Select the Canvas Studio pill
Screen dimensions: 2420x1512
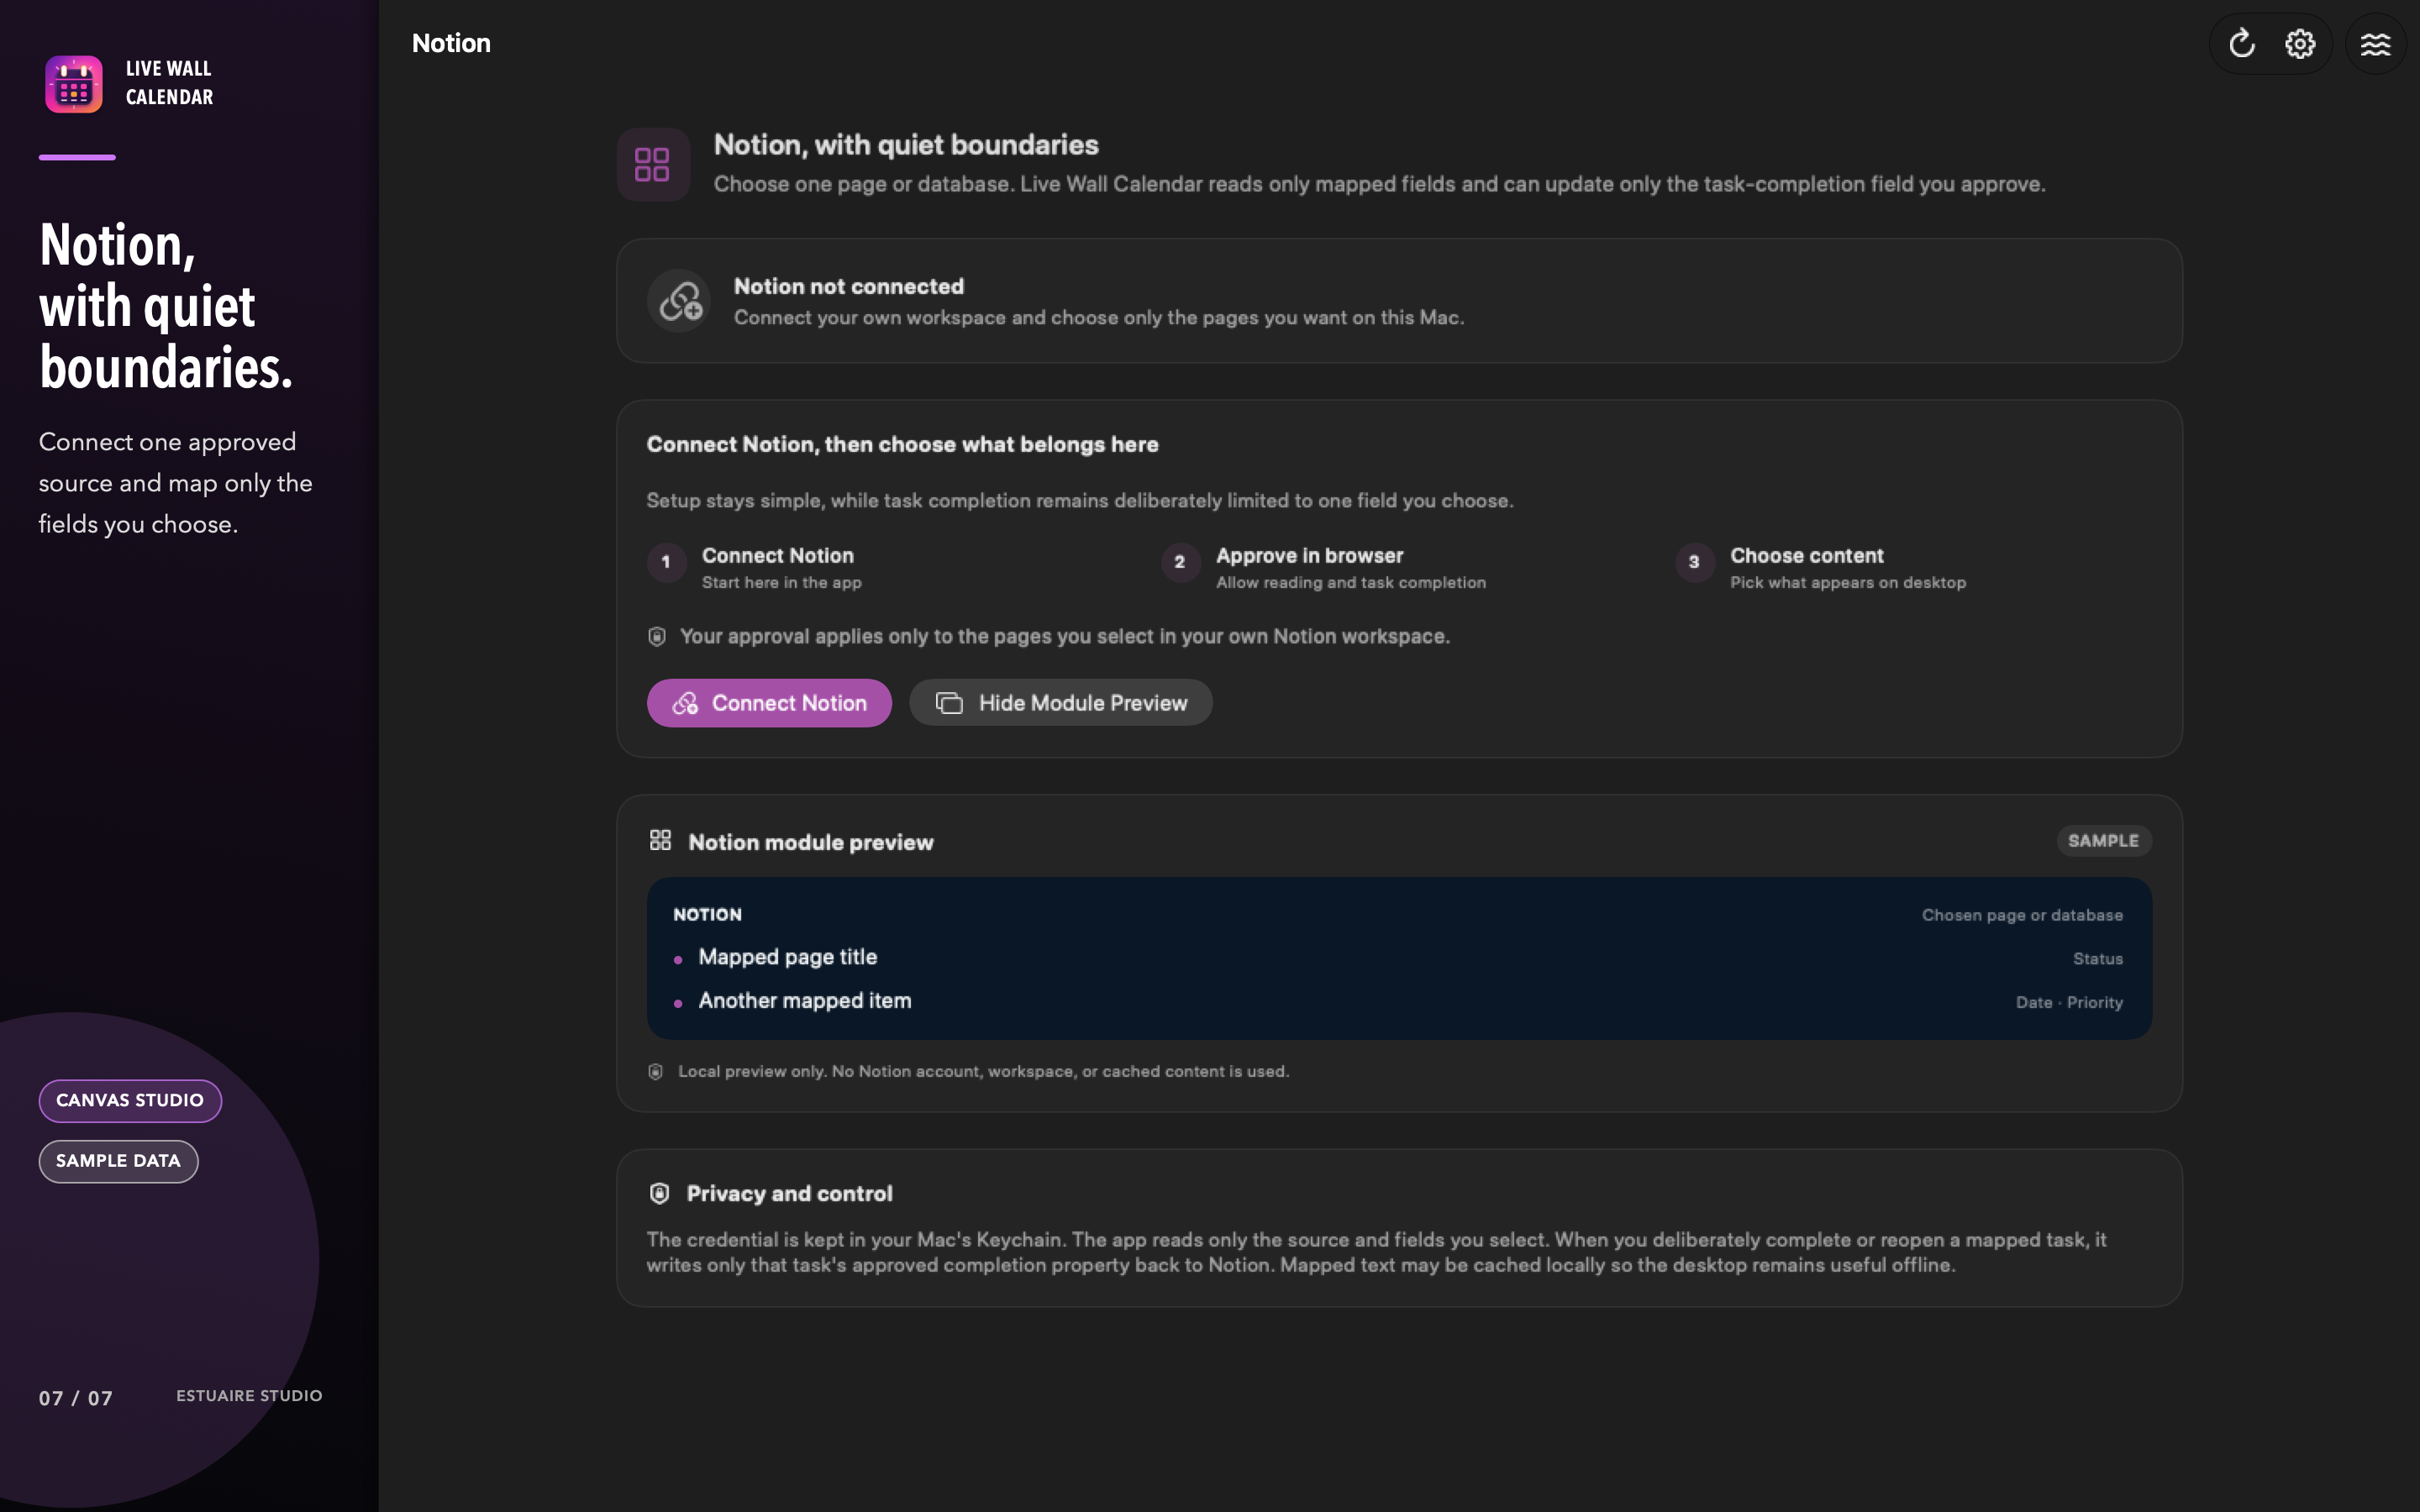pyautogui.click(x=130, y=1100)
